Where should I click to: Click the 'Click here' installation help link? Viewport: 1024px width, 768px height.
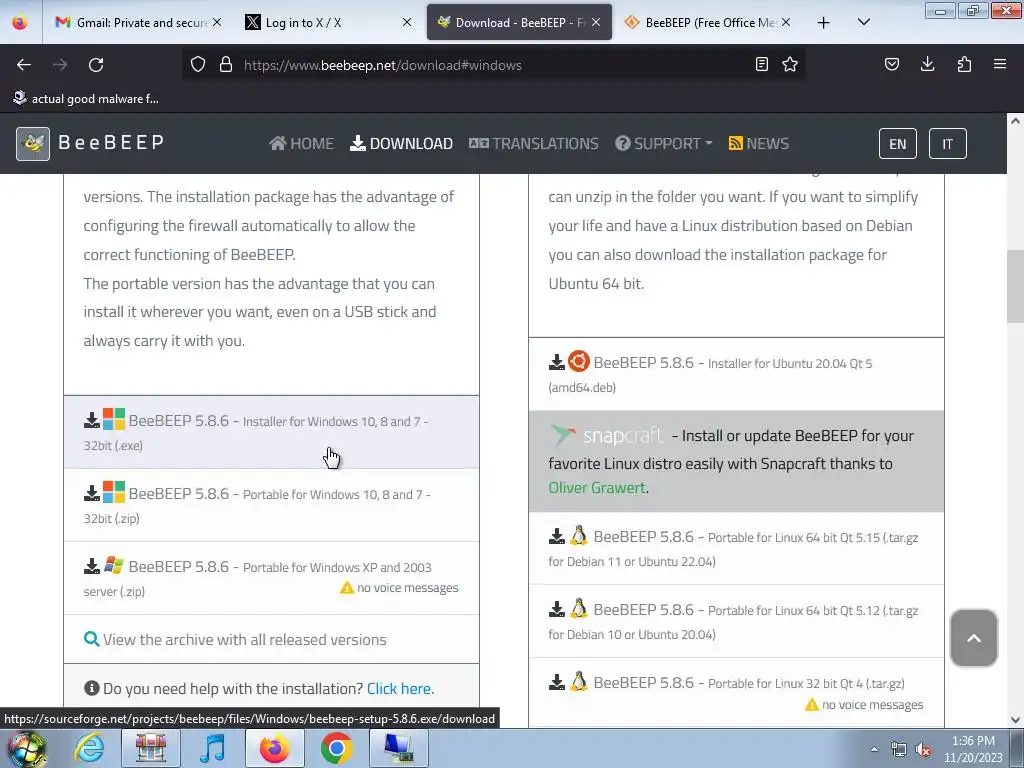398,688
